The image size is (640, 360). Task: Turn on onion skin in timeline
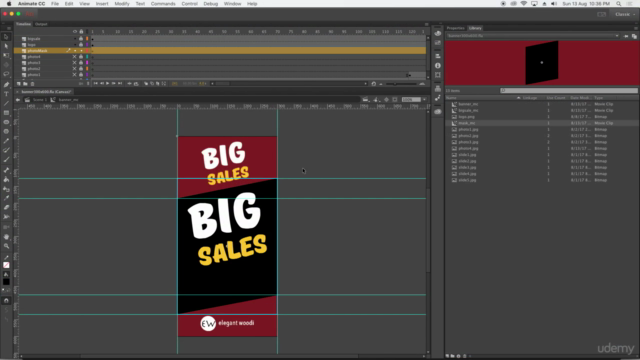click(x=146, y=84)
